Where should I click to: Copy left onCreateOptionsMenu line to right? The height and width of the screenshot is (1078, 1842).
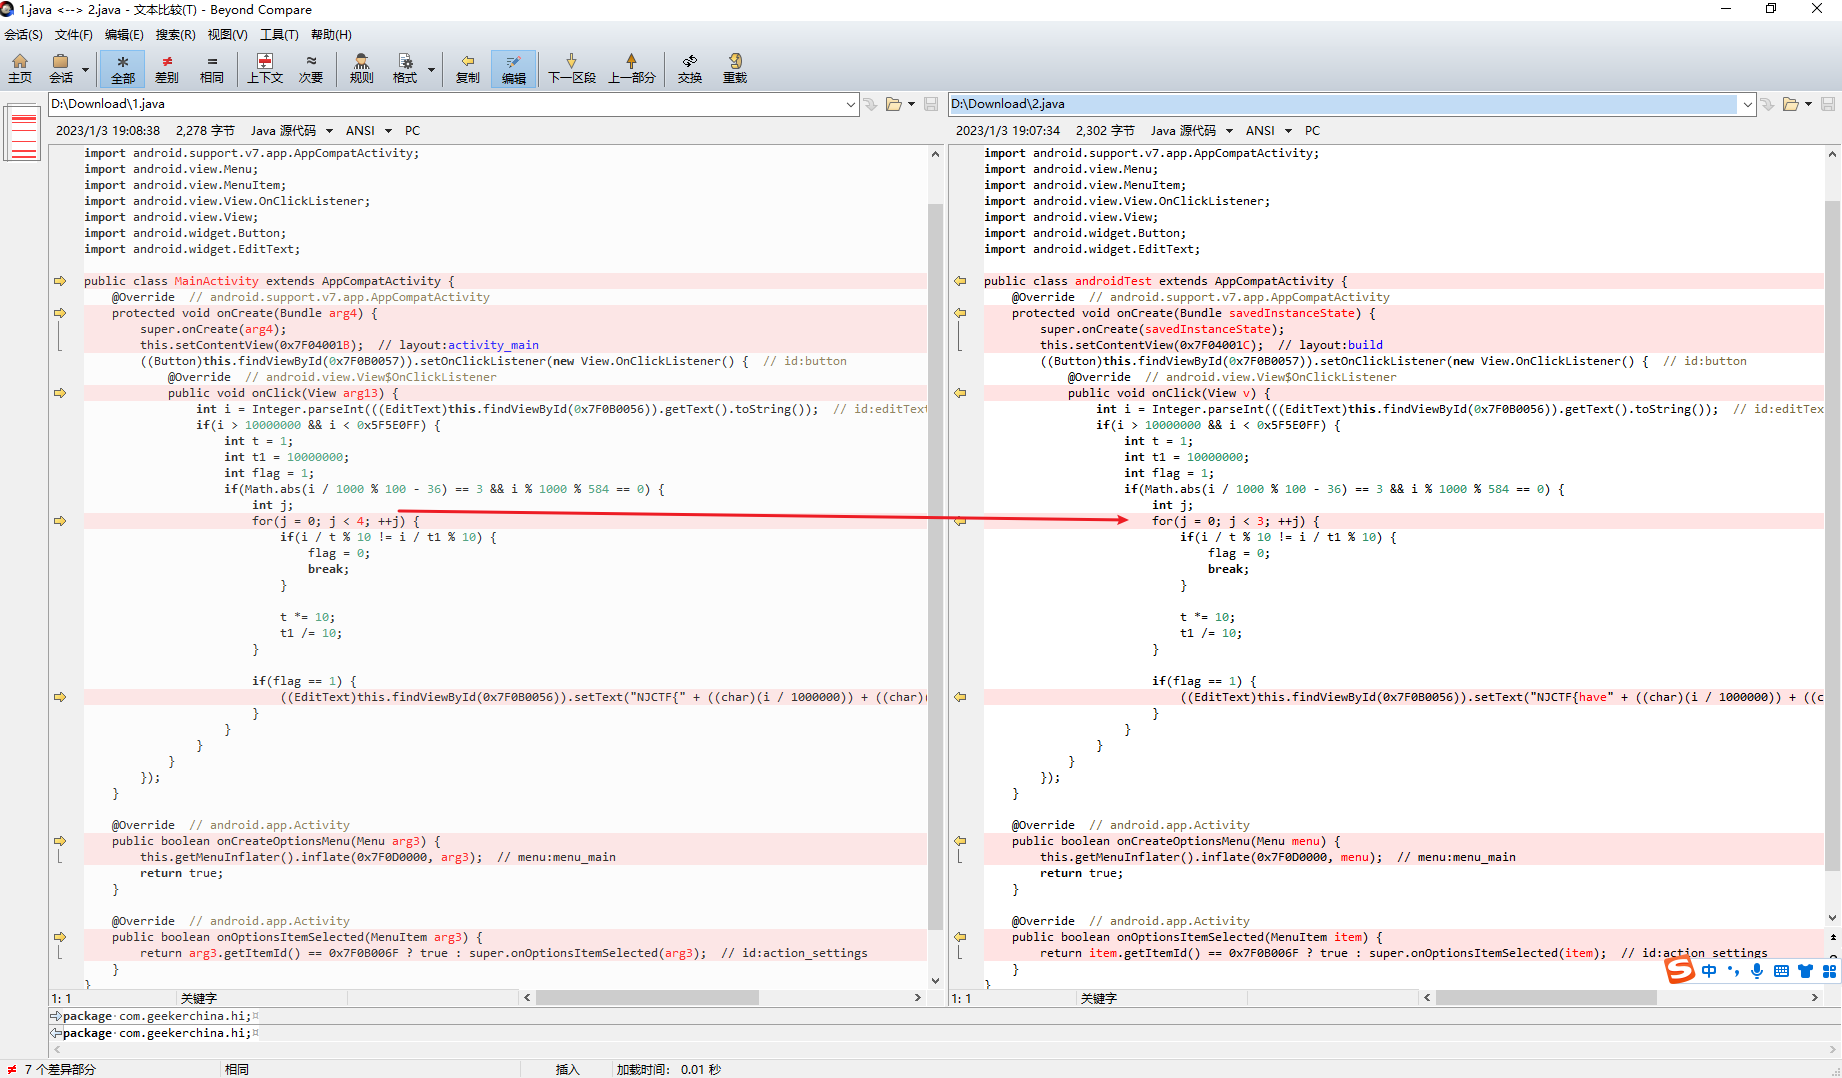[x=60, y=841]
